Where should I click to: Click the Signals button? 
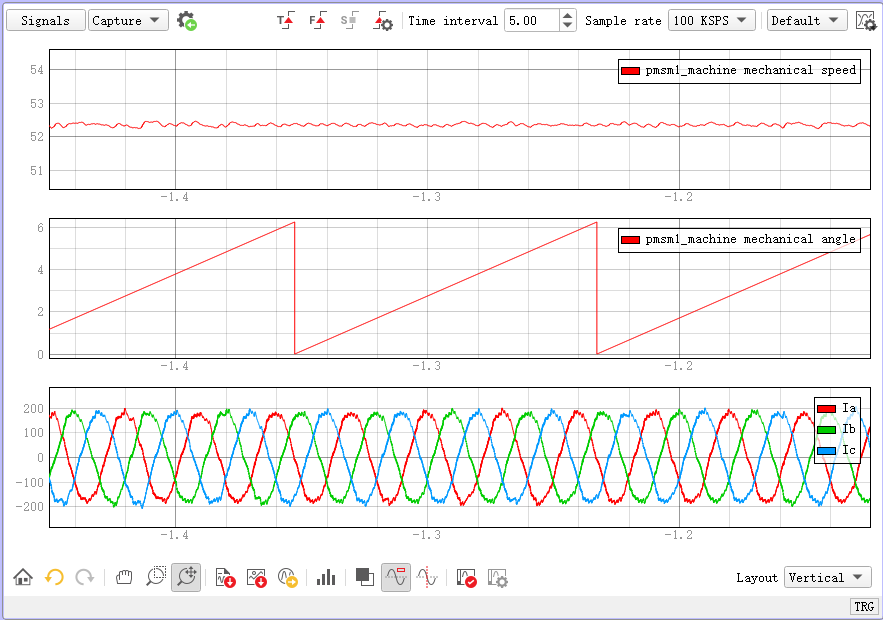click(x=45, y=21)
